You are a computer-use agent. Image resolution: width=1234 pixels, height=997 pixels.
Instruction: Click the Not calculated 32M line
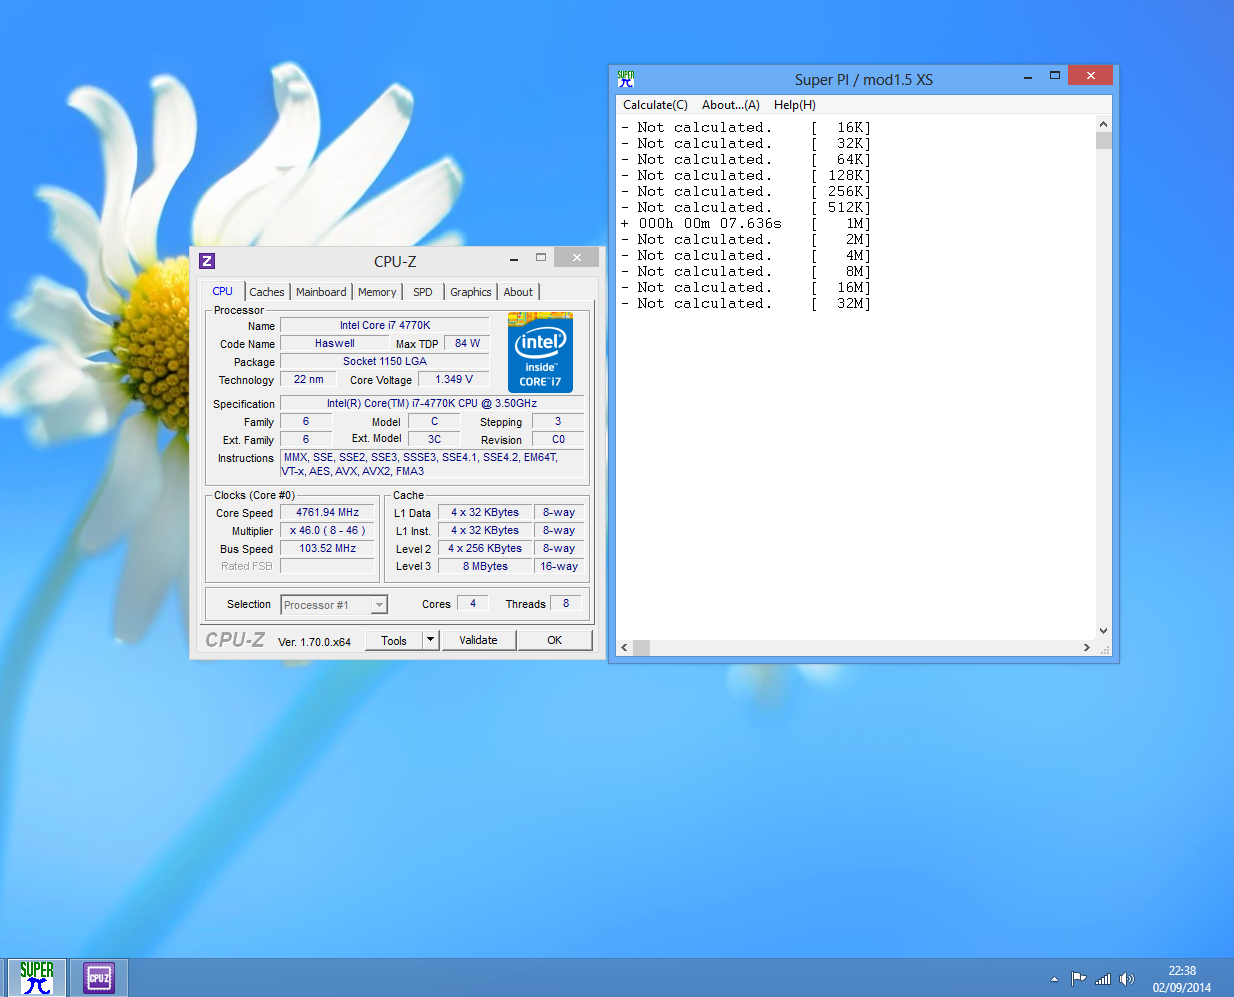pyautogui.click(x=746, y=304)
